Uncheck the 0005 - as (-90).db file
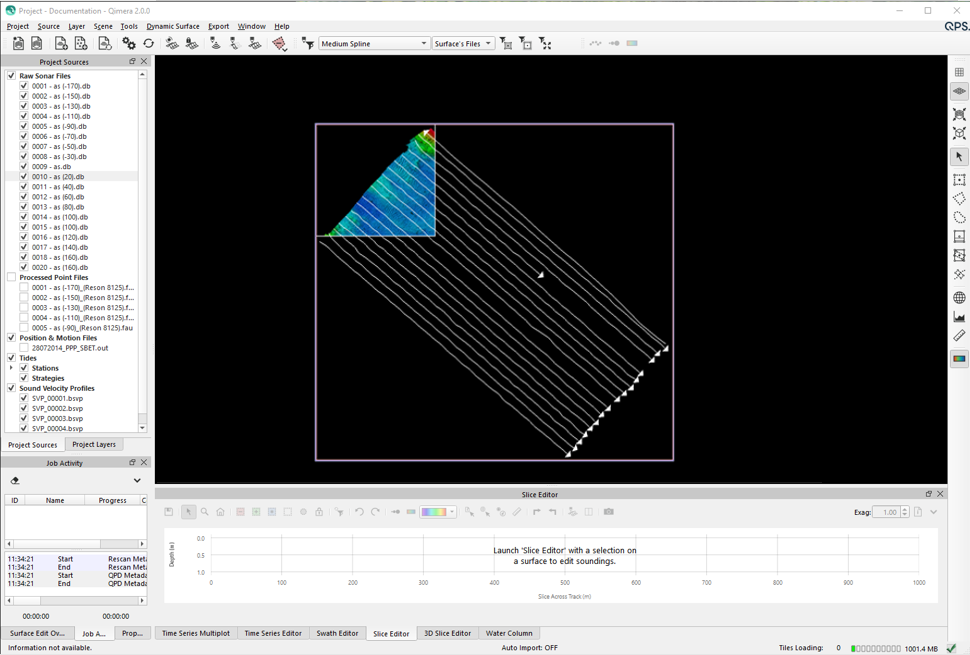Screen dimensions: 970x655 coord(24,126)
